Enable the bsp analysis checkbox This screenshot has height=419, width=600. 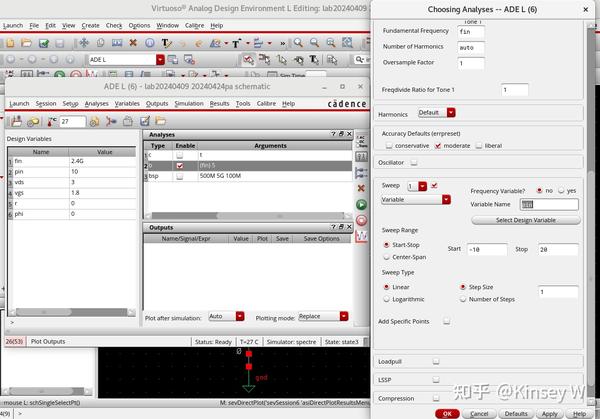coord(179,176)
